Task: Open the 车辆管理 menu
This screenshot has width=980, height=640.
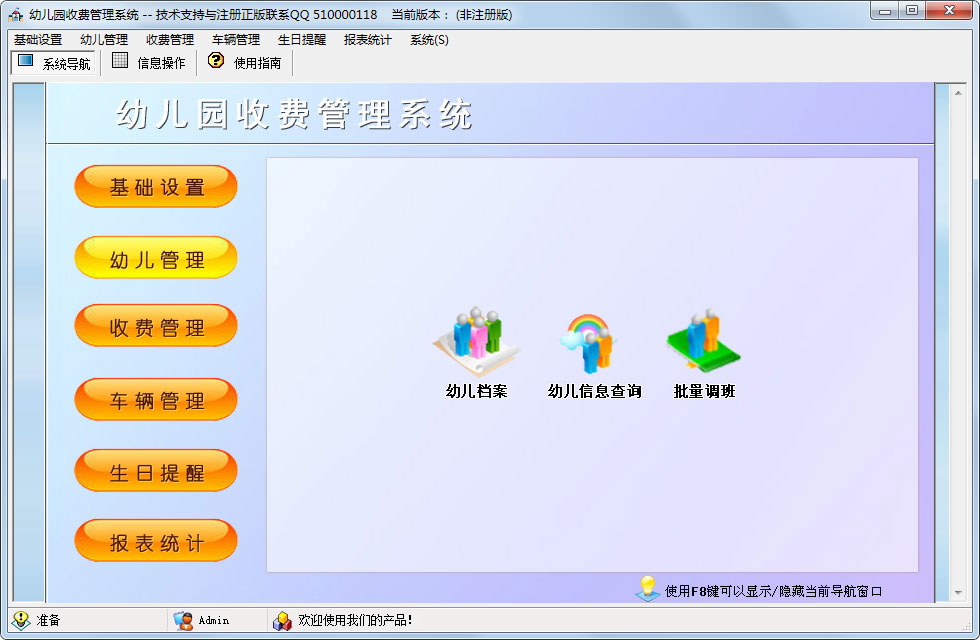Action: tap(236, 40)
